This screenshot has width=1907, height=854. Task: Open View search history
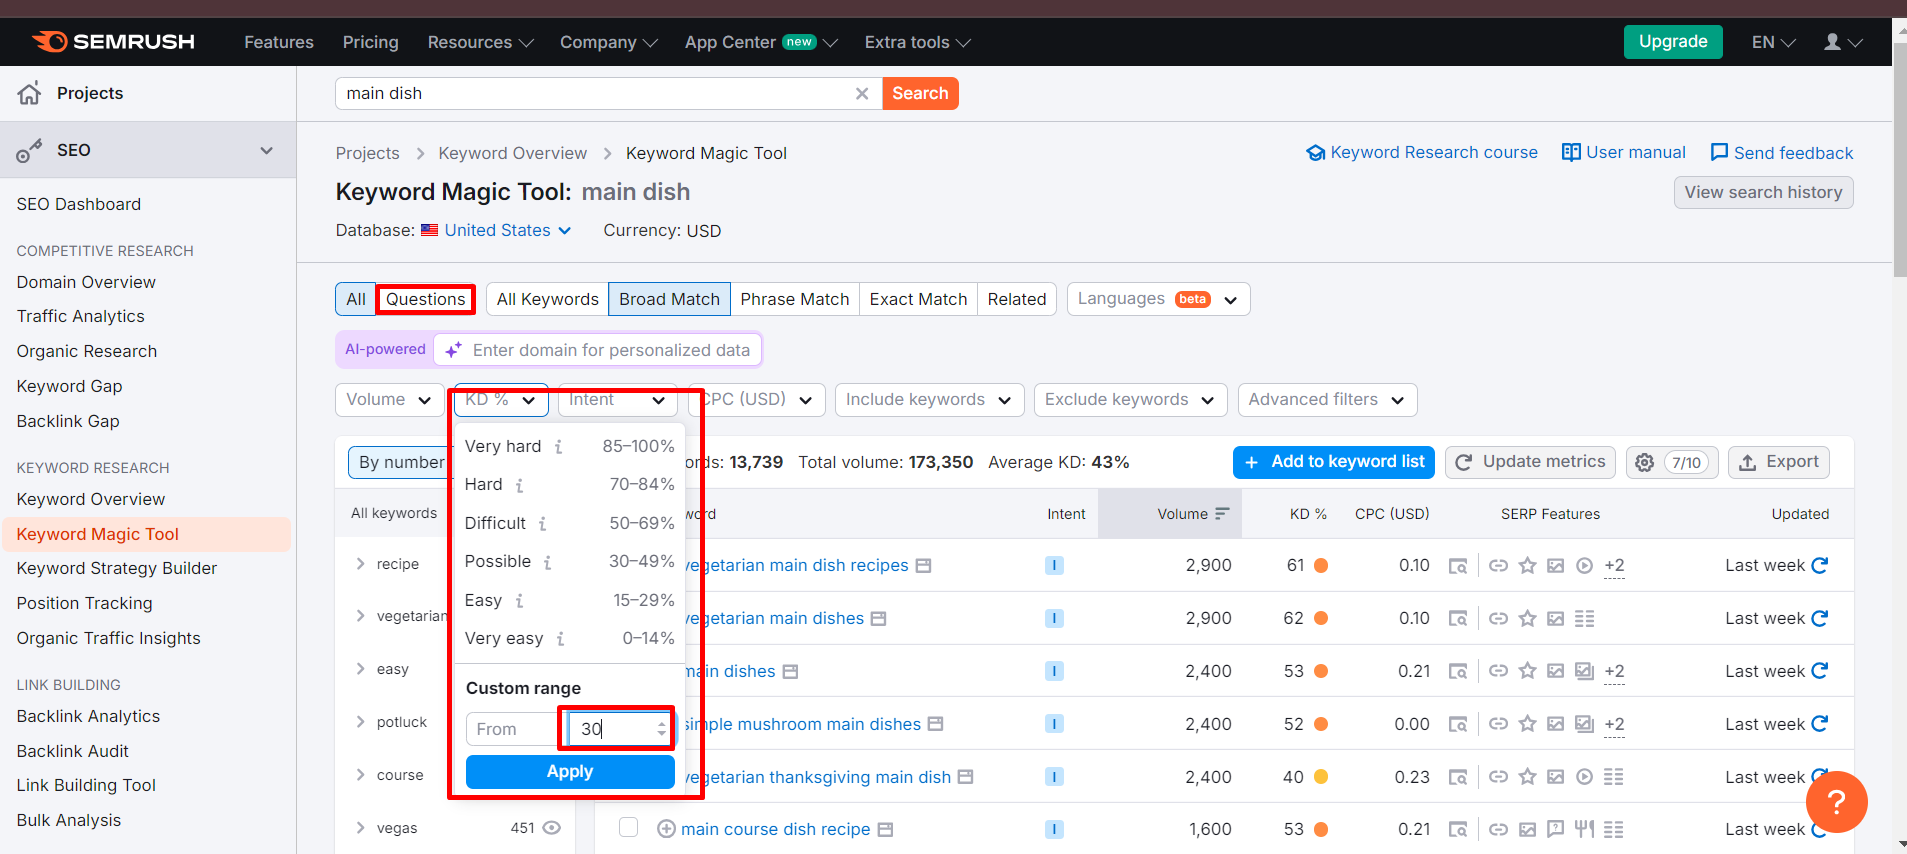pos(1763,192)
